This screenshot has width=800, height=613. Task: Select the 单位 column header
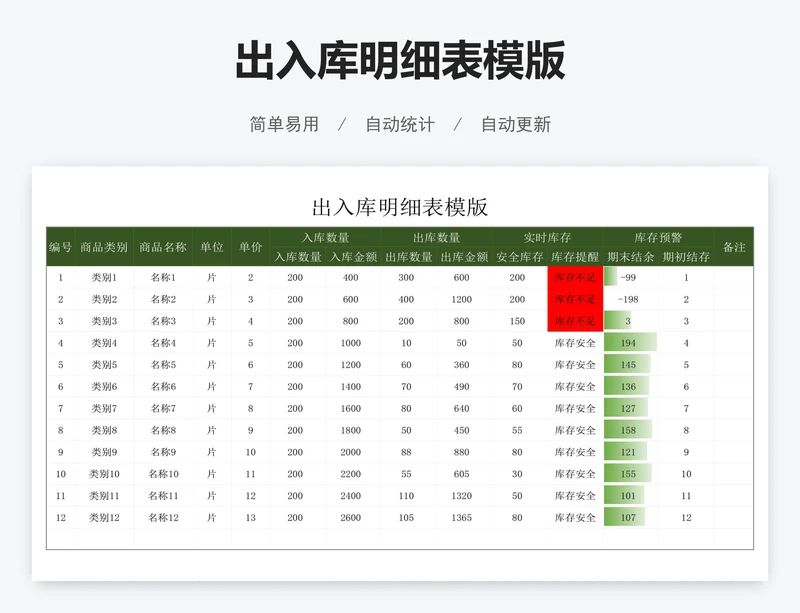212,247
